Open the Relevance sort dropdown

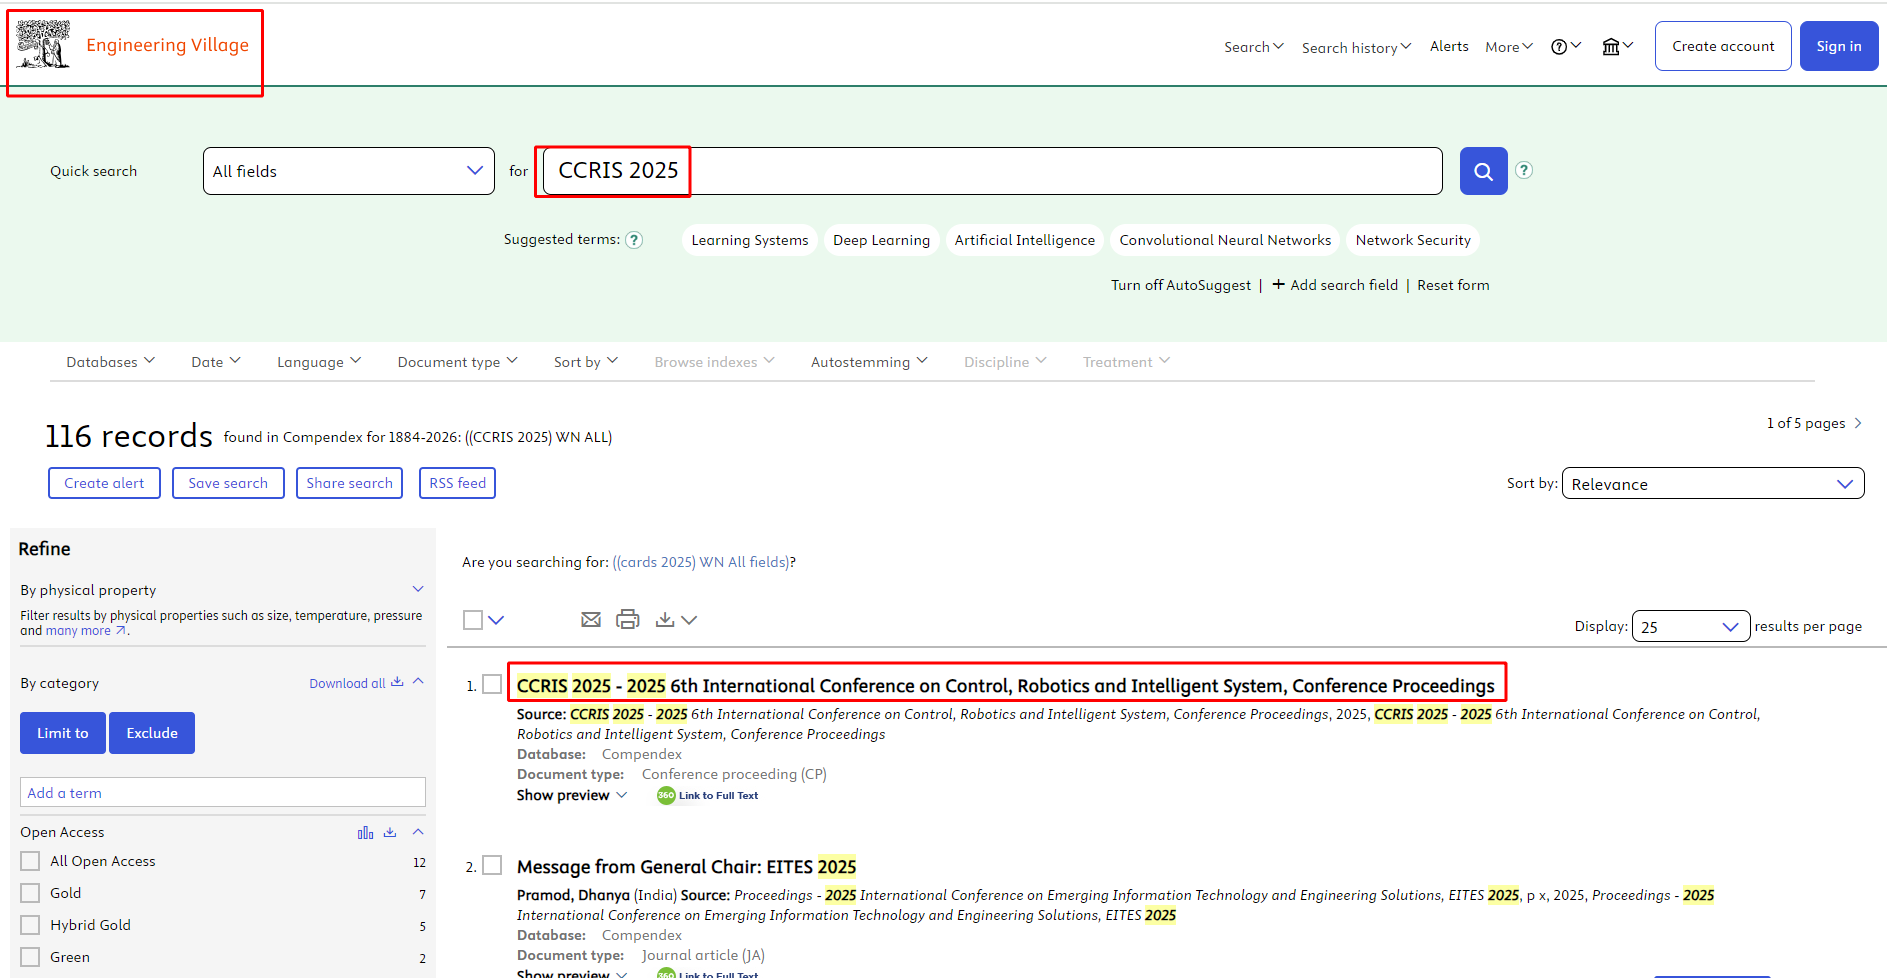click(1712, 484)
